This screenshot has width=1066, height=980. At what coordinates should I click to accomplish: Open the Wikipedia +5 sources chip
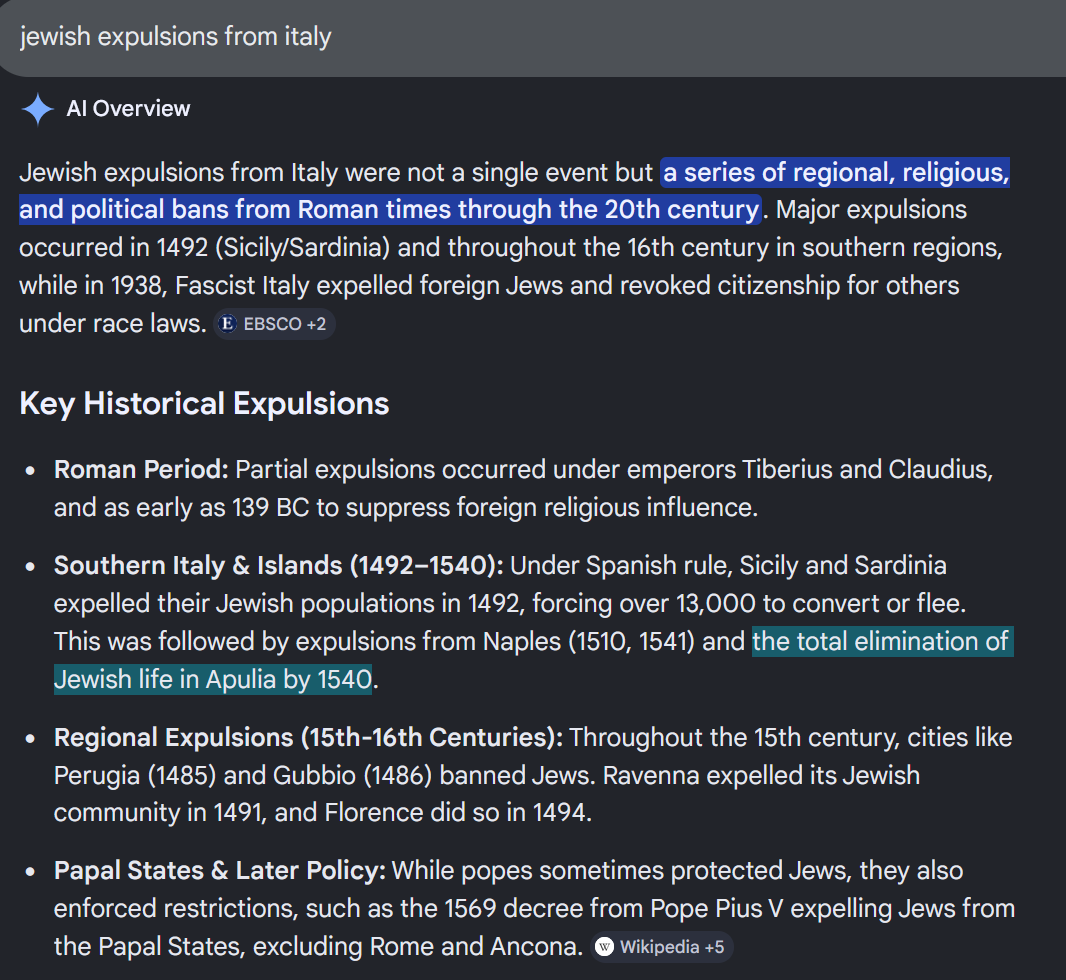[662, 947]
